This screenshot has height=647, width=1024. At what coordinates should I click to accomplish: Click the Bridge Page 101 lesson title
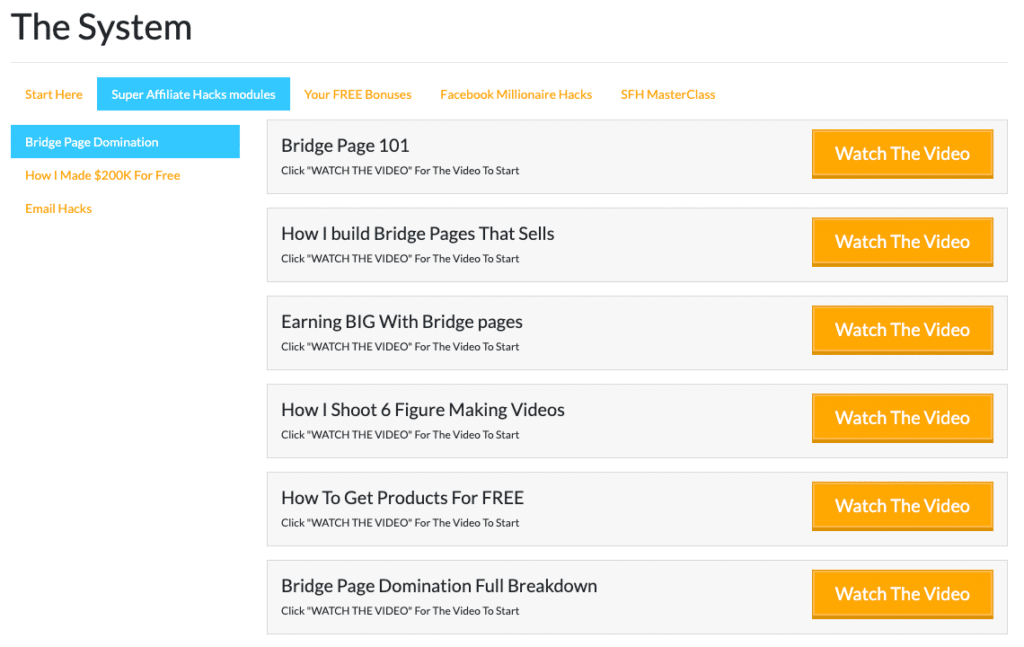pos(345,146)
